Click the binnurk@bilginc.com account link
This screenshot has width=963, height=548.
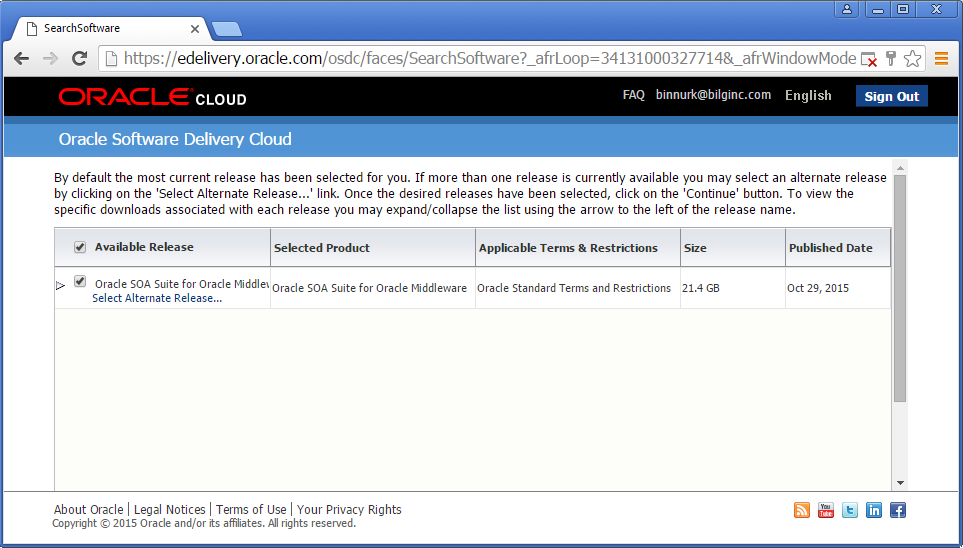coord(713,95)
